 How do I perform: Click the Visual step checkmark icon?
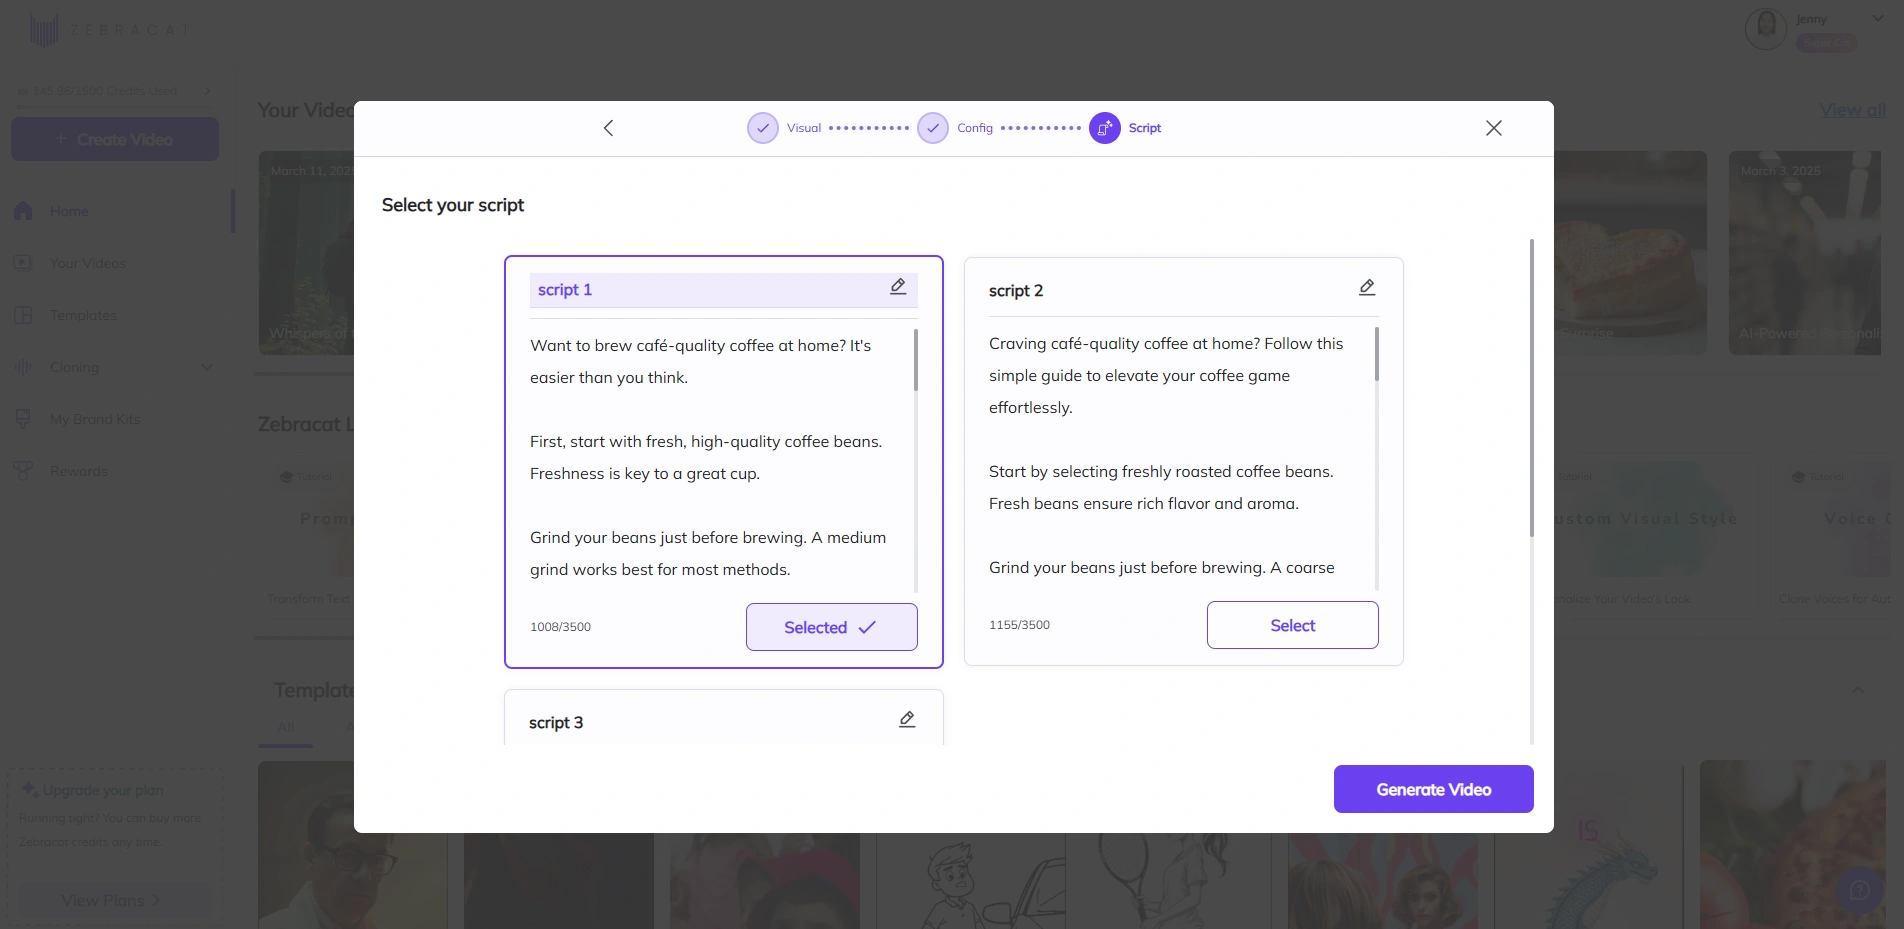click(763, 128)
